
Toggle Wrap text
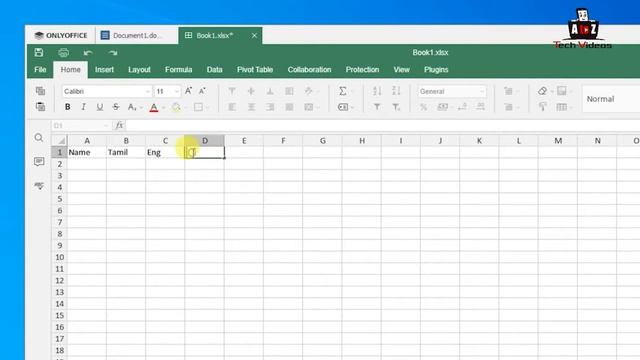(x=289, y=91)
